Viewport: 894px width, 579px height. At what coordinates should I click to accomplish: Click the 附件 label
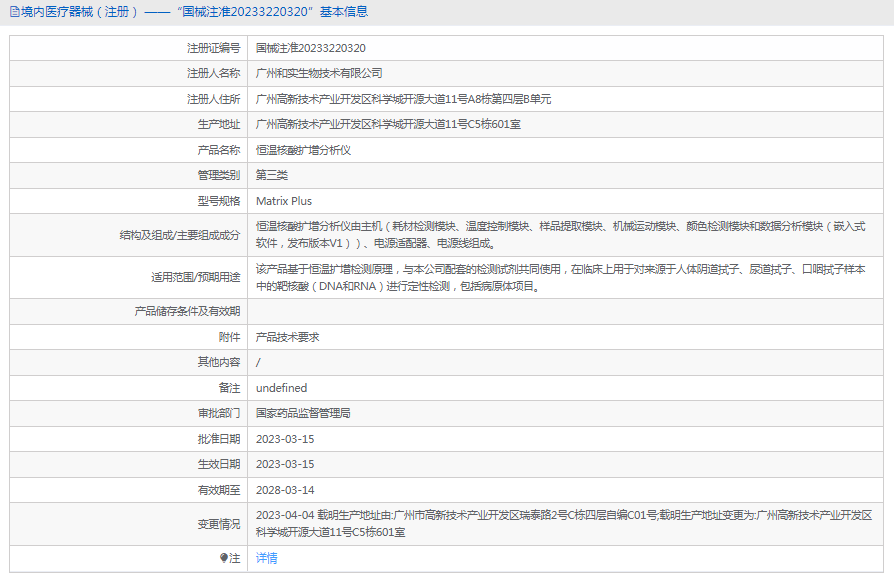pos(229,337)
